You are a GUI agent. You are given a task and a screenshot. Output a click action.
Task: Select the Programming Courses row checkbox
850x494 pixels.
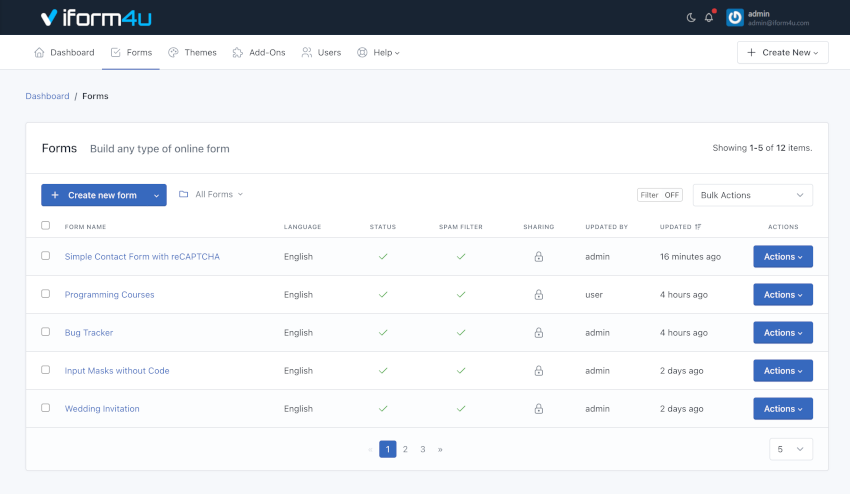click(x=45, y=294)
